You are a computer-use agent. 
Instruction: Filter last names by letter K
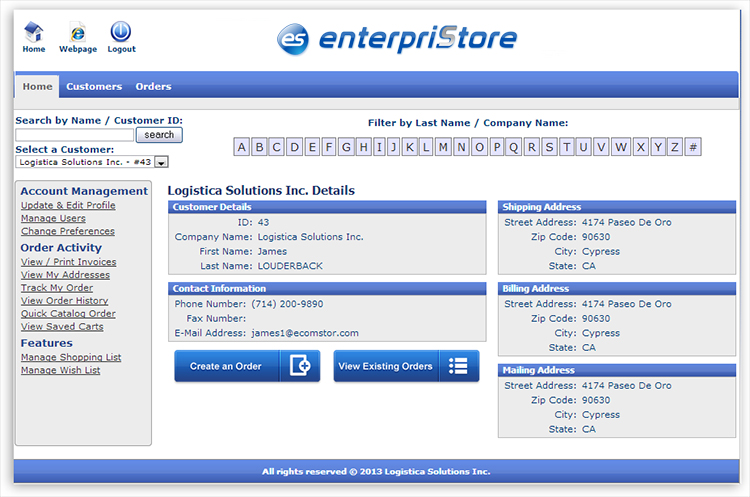click(x=410, y=147)
